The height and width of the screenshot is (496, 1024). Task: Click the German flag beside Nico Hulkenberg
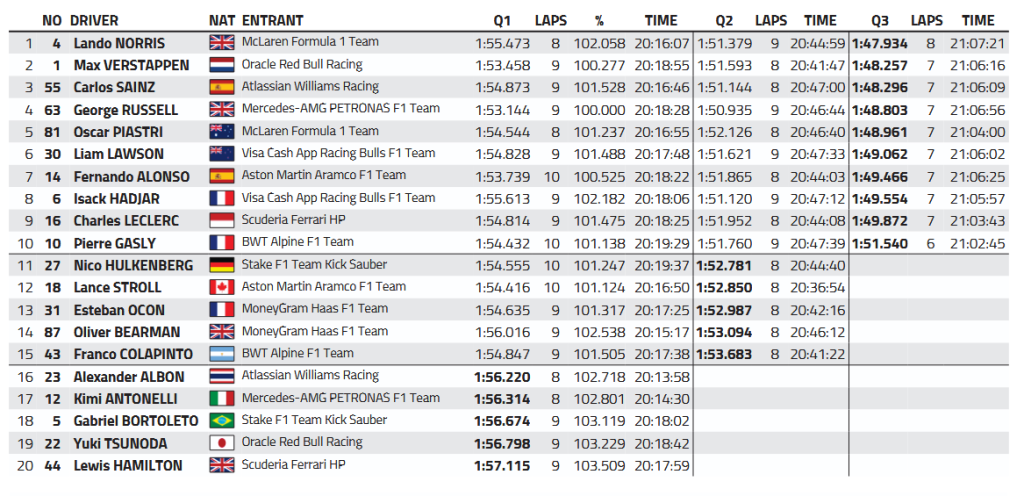pyautogui.click(x=221, y=265)
